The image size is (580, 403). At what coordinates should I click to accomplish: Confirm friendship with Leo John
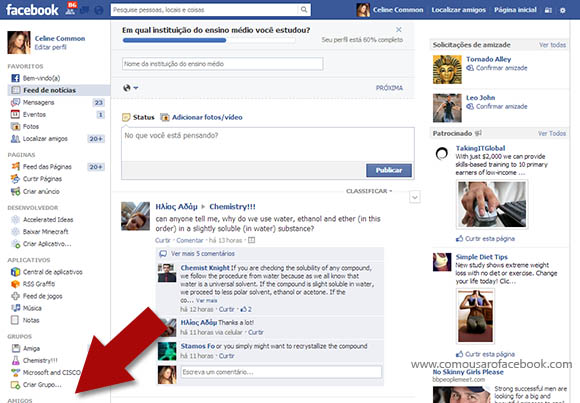click(x=501, y=106)
